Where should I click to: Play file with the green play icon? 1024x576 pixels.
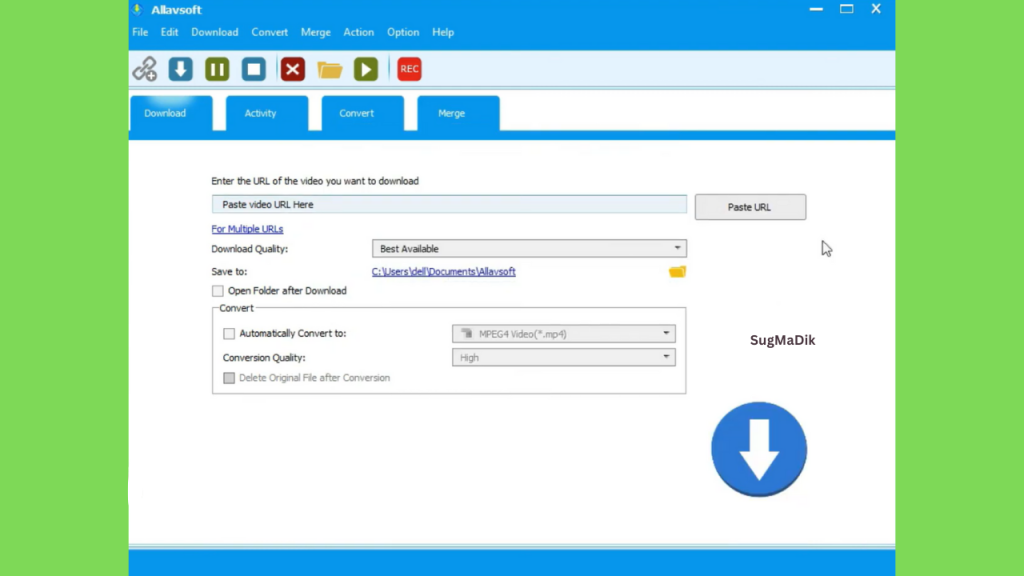pyautogui.click(x=366, y=69)
